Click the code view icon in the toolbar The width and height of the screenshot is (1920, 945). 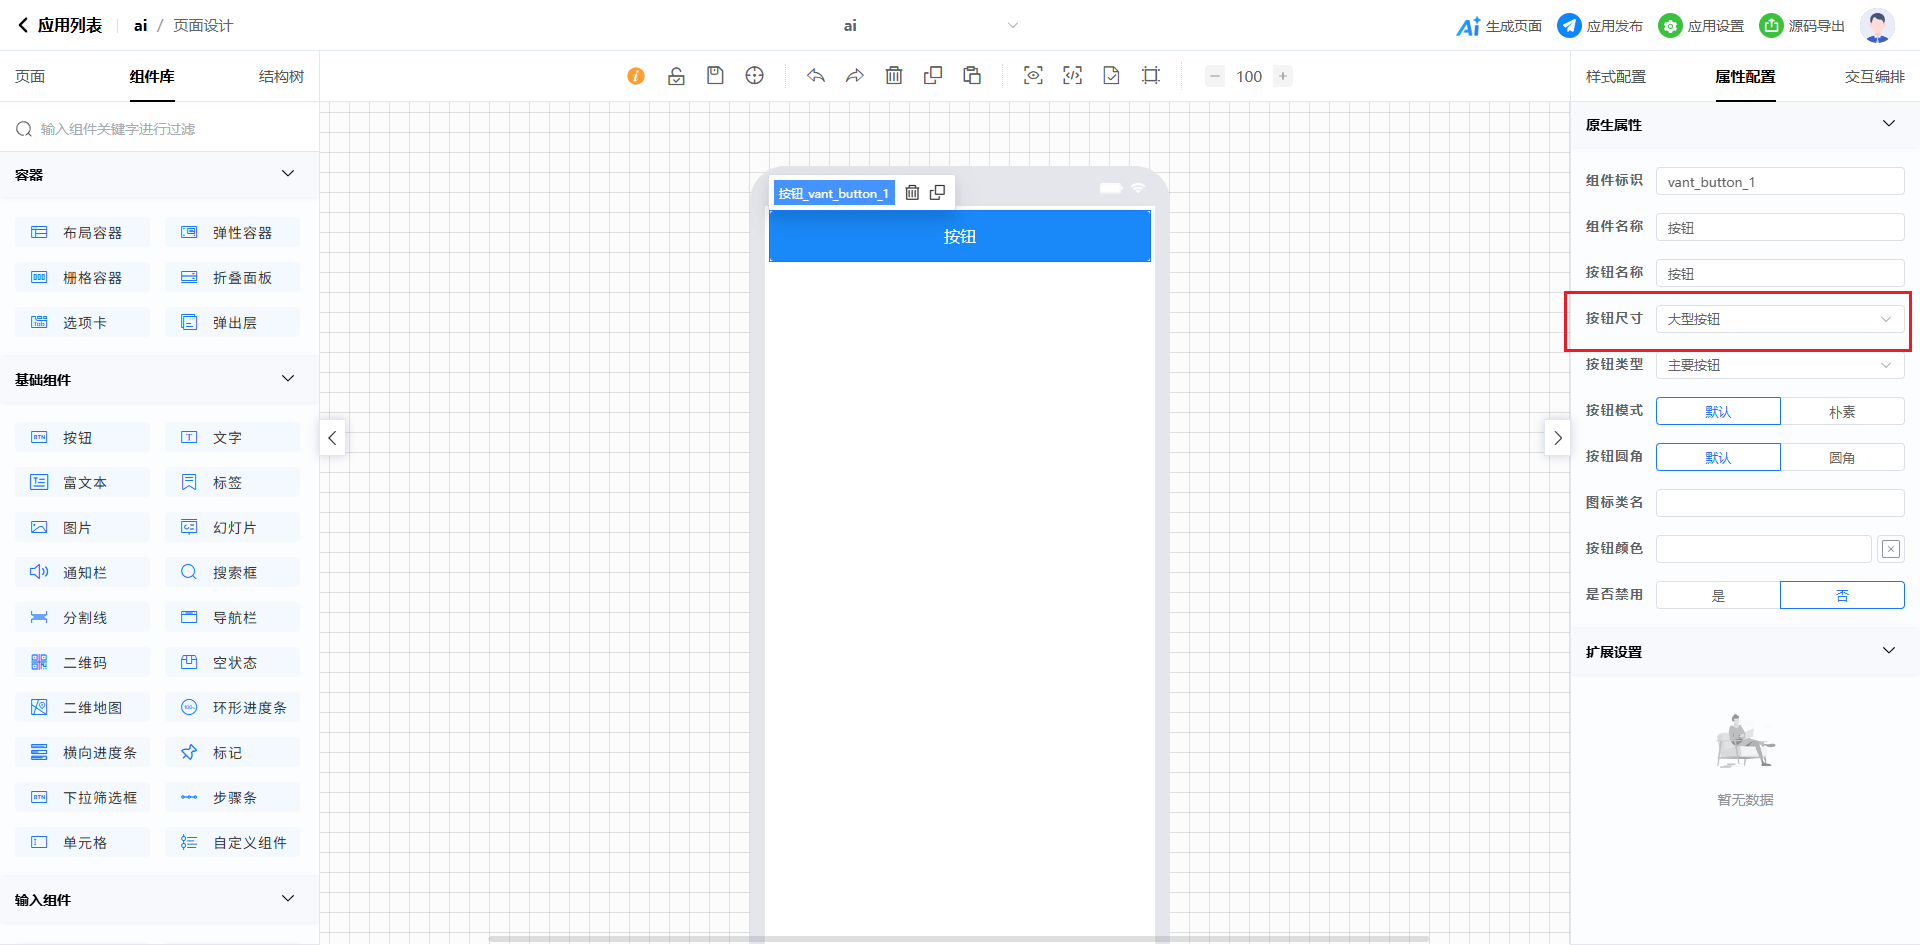[x=1072, y=76]
